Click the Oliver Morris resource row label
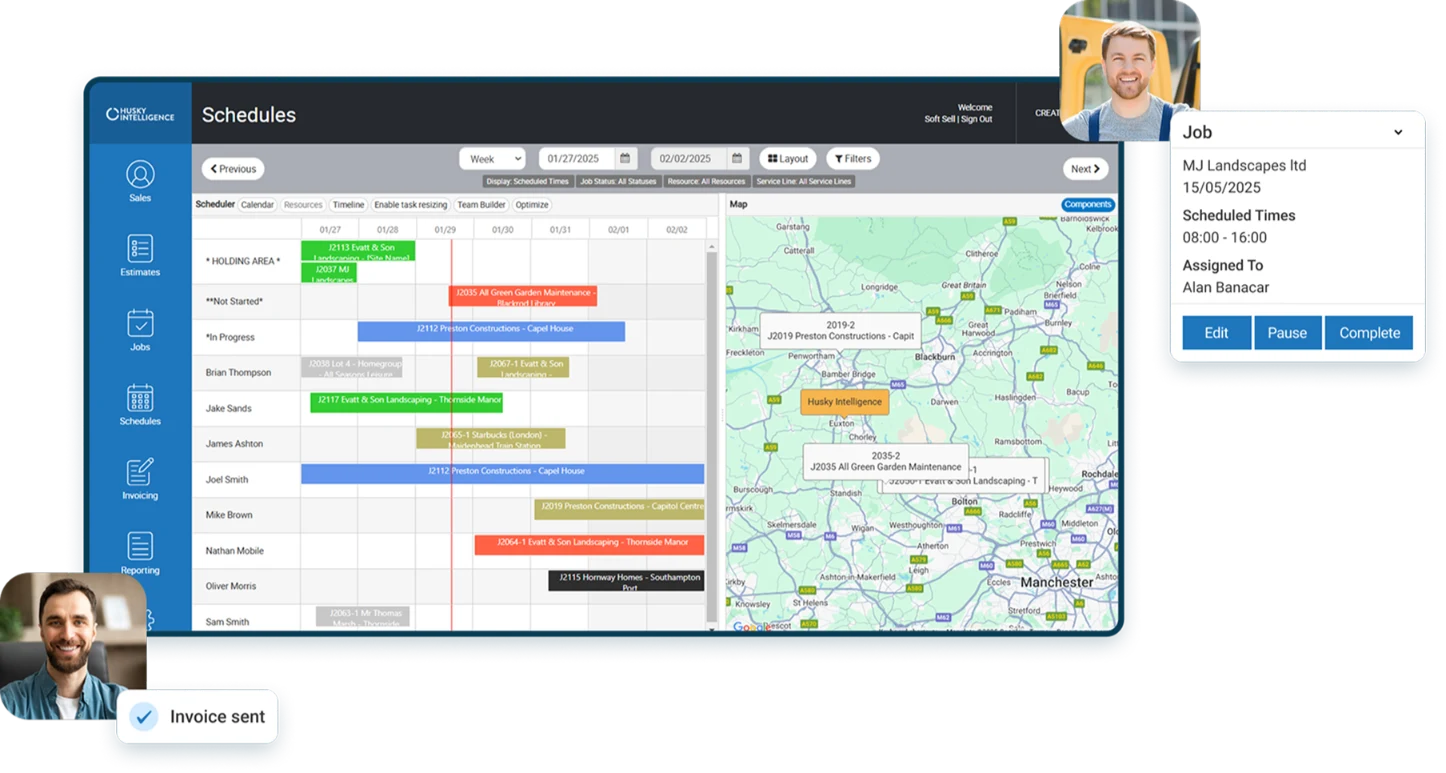The width and height of the screenshot is (1446, 773). pos(231,586)
